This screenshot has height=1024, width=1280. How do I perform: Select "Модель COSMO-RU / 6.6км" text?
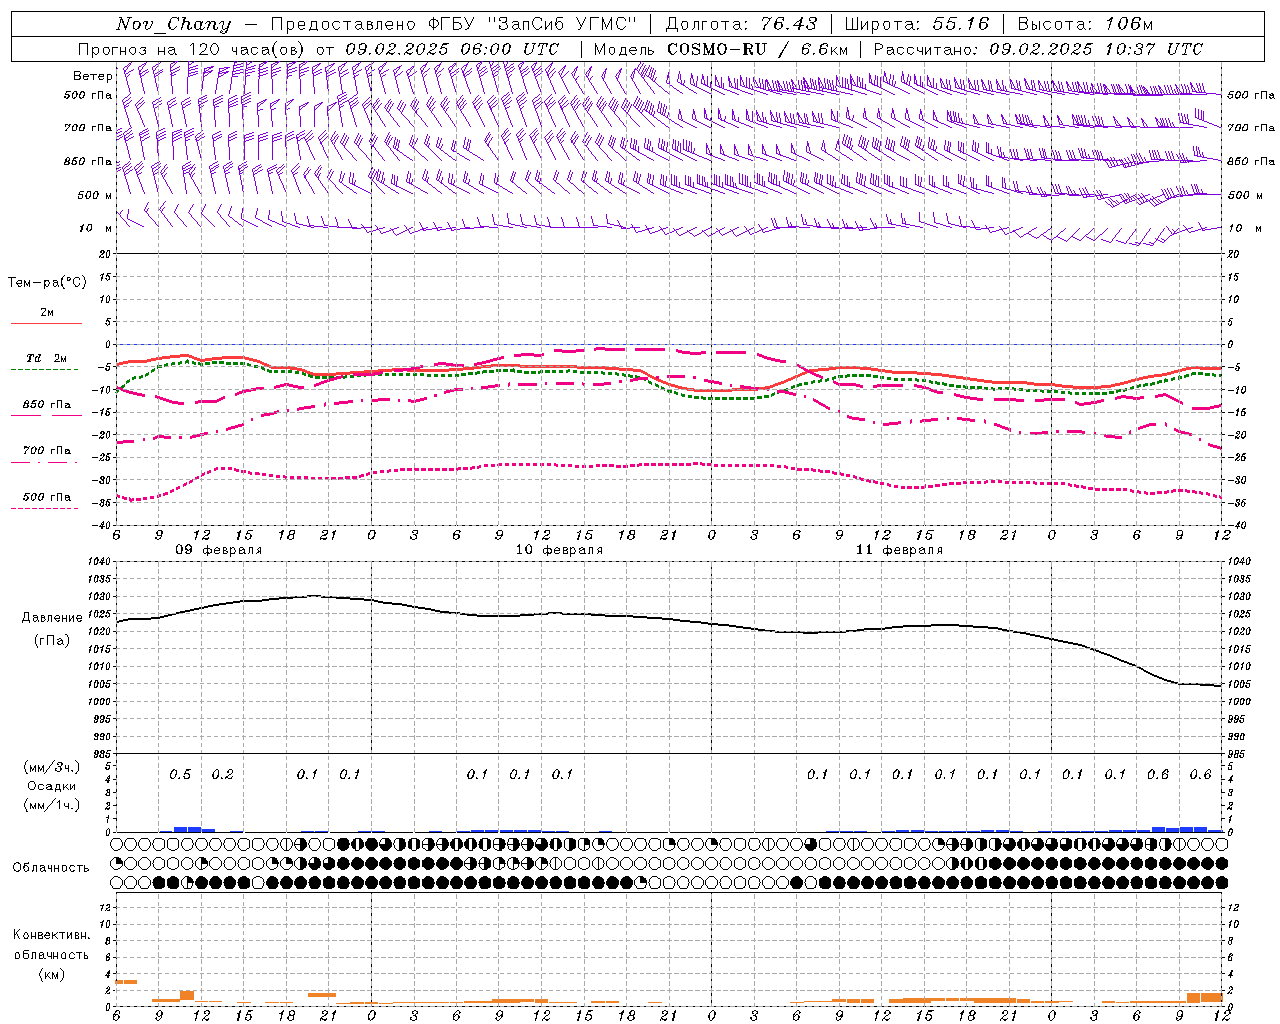[720, 49]
